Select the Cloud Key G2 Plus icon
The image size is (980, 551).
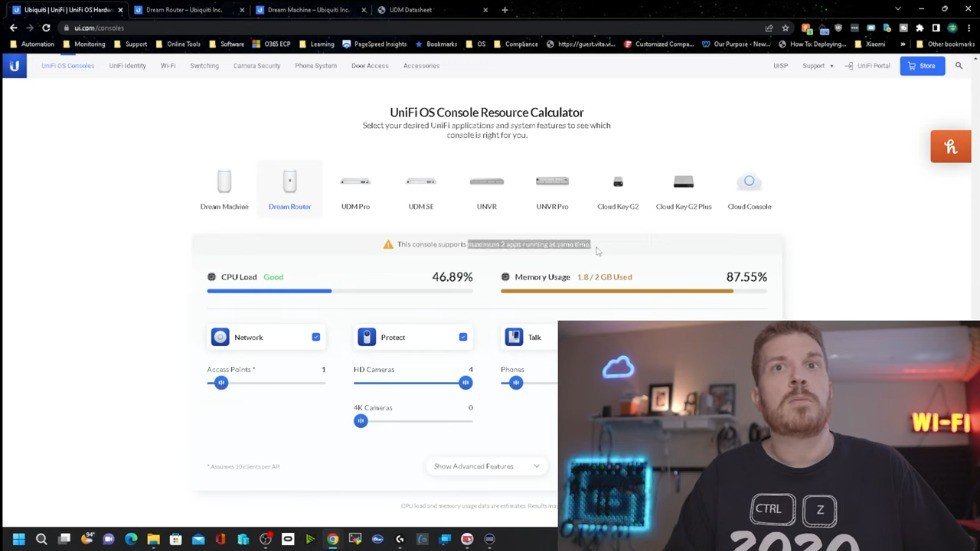click(683, 181)
